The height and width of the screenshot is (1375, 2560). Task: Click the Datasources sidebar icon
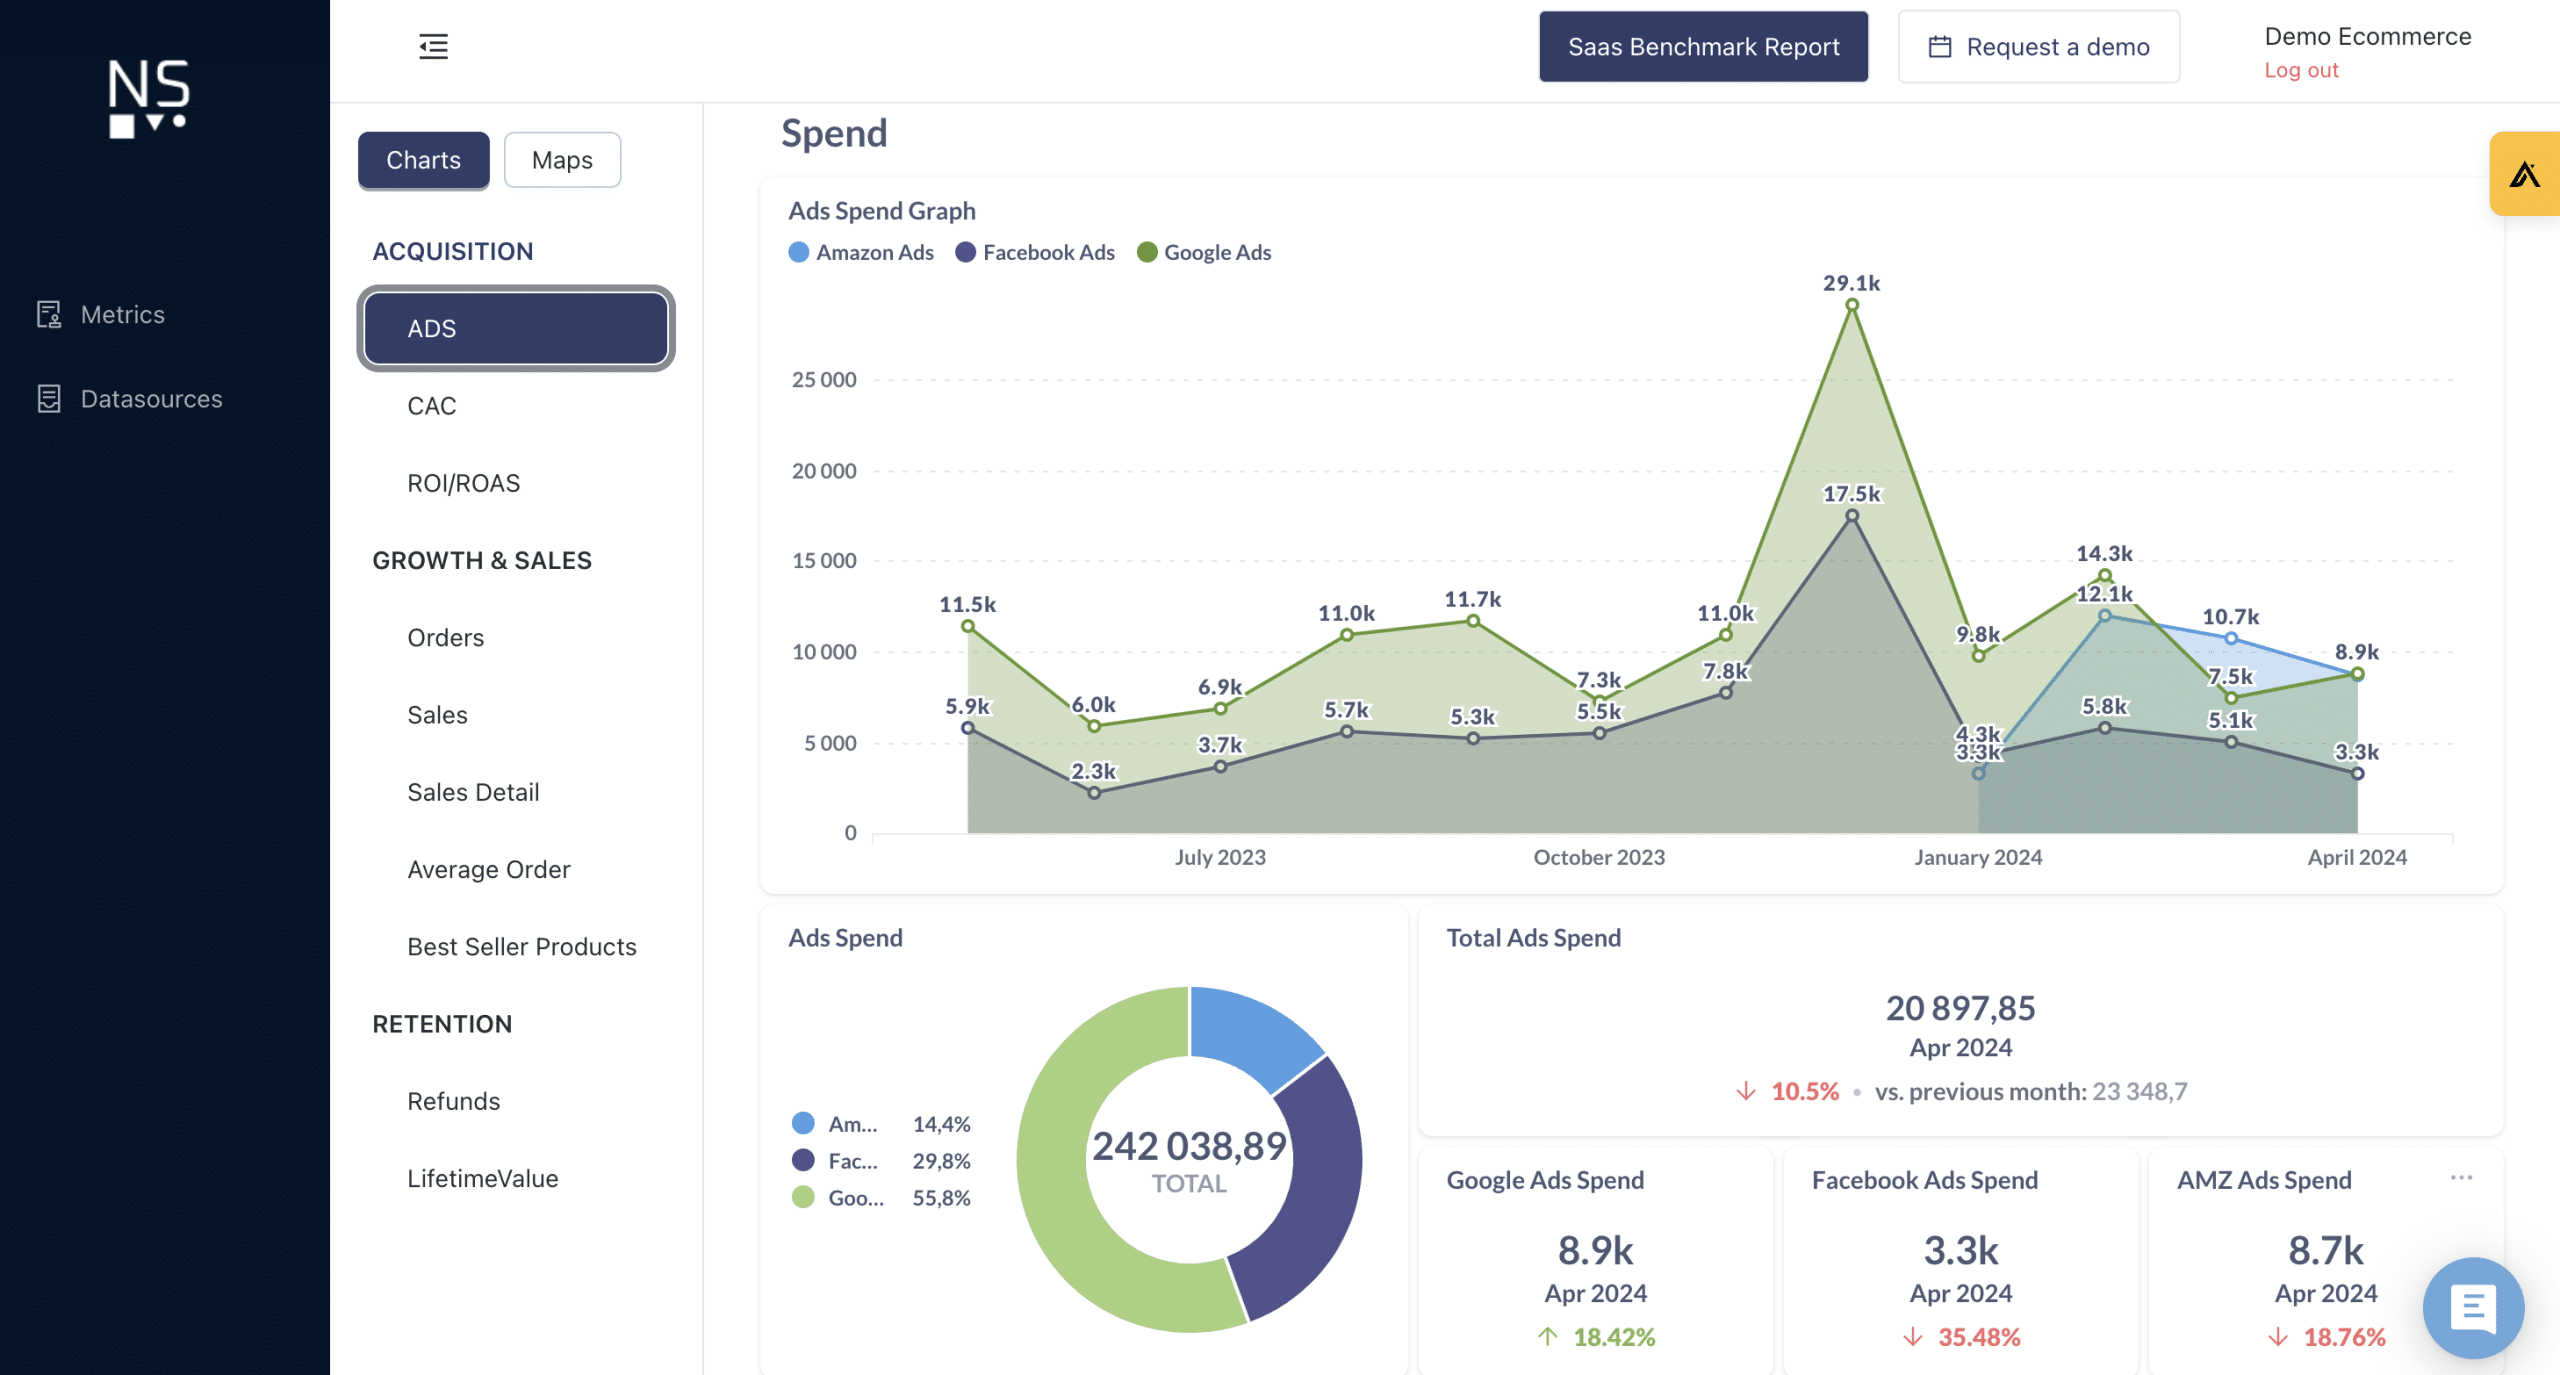(x=49, y=399)
